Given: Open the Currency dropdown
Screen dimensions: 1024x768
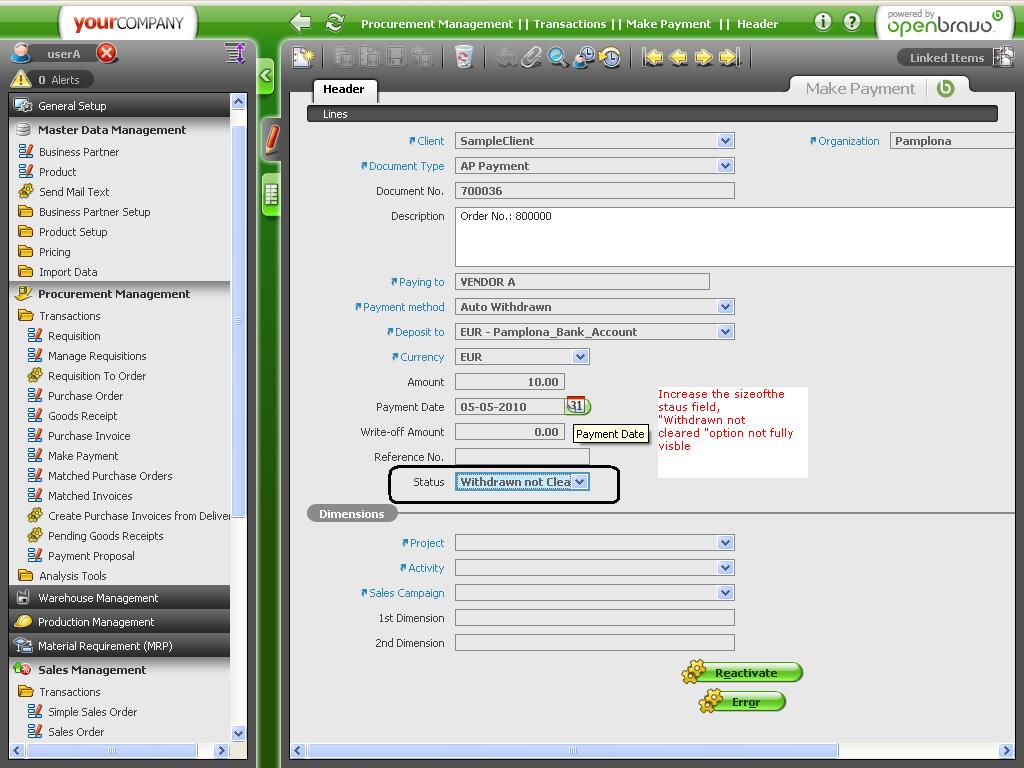Looking at the screenshot, I should pyautogui.click(x=580, y=357).
